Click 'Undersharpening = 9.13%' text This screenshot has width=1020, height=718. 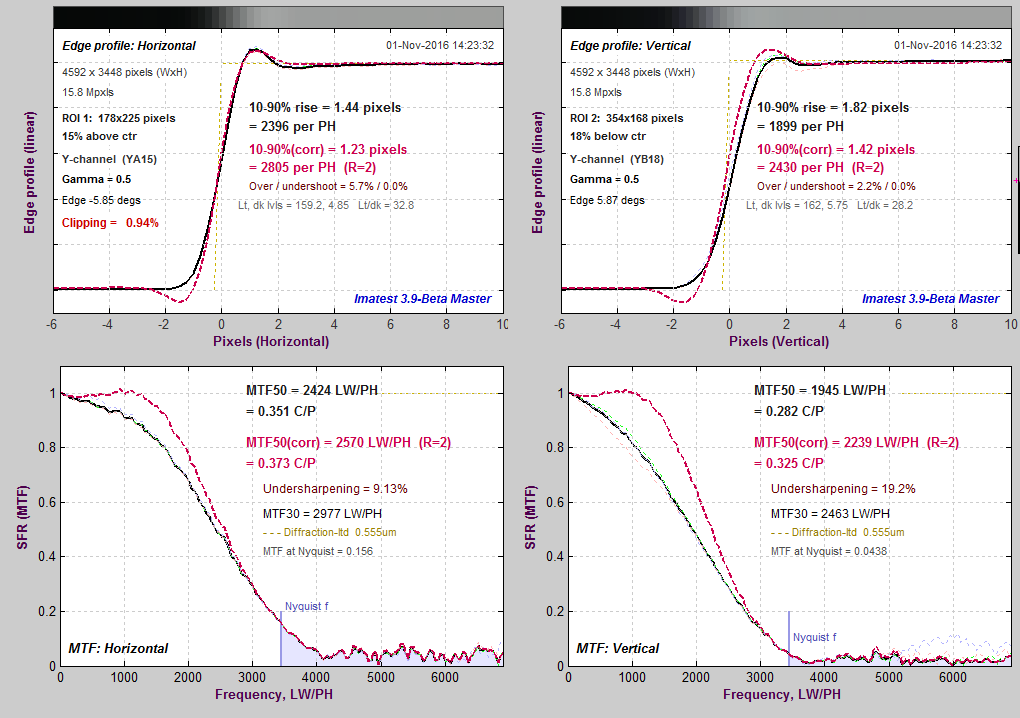click(335, 488)
